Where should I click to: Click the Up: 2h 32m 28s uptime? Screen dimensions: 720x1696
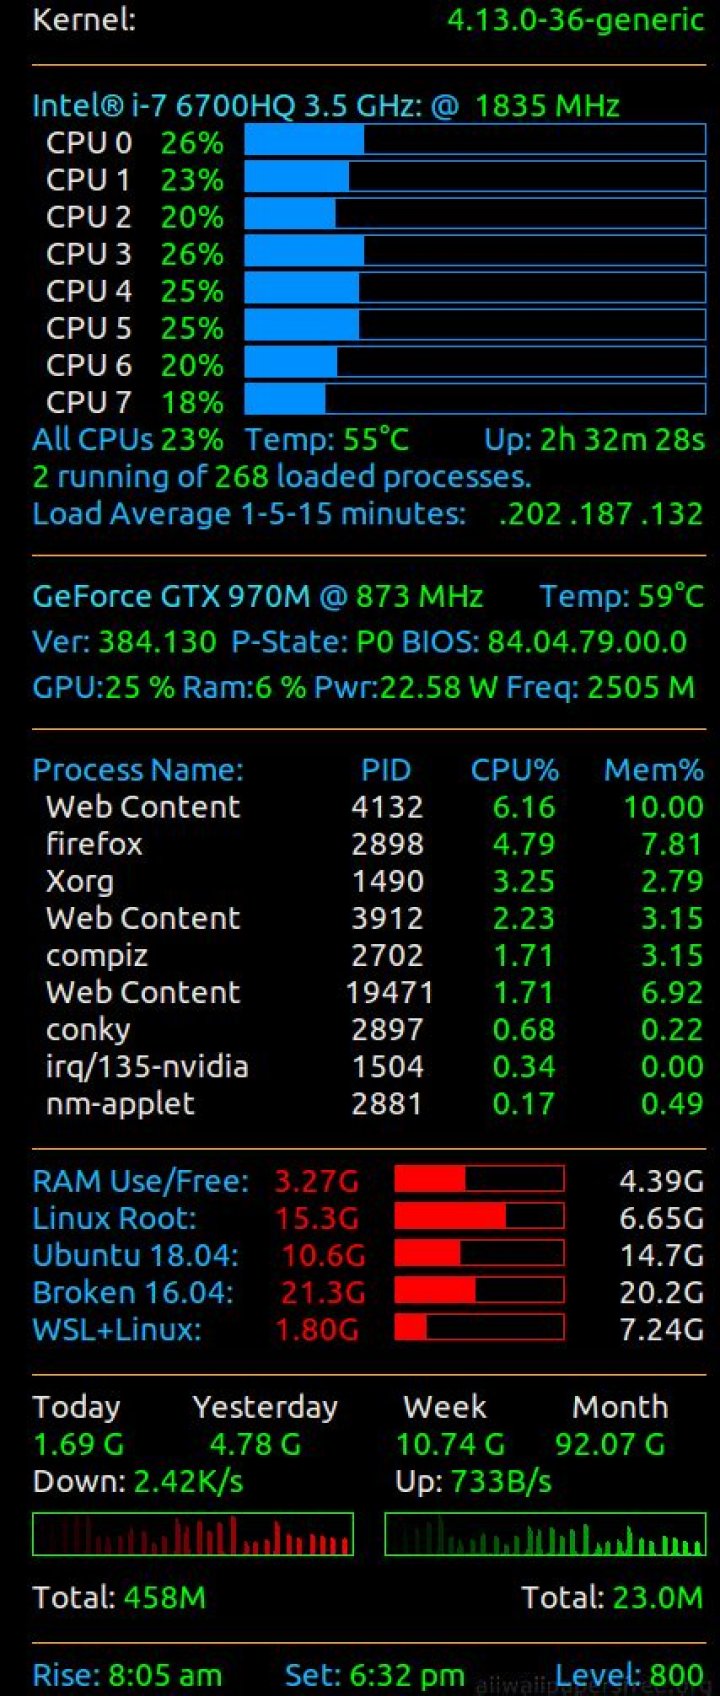595,439
